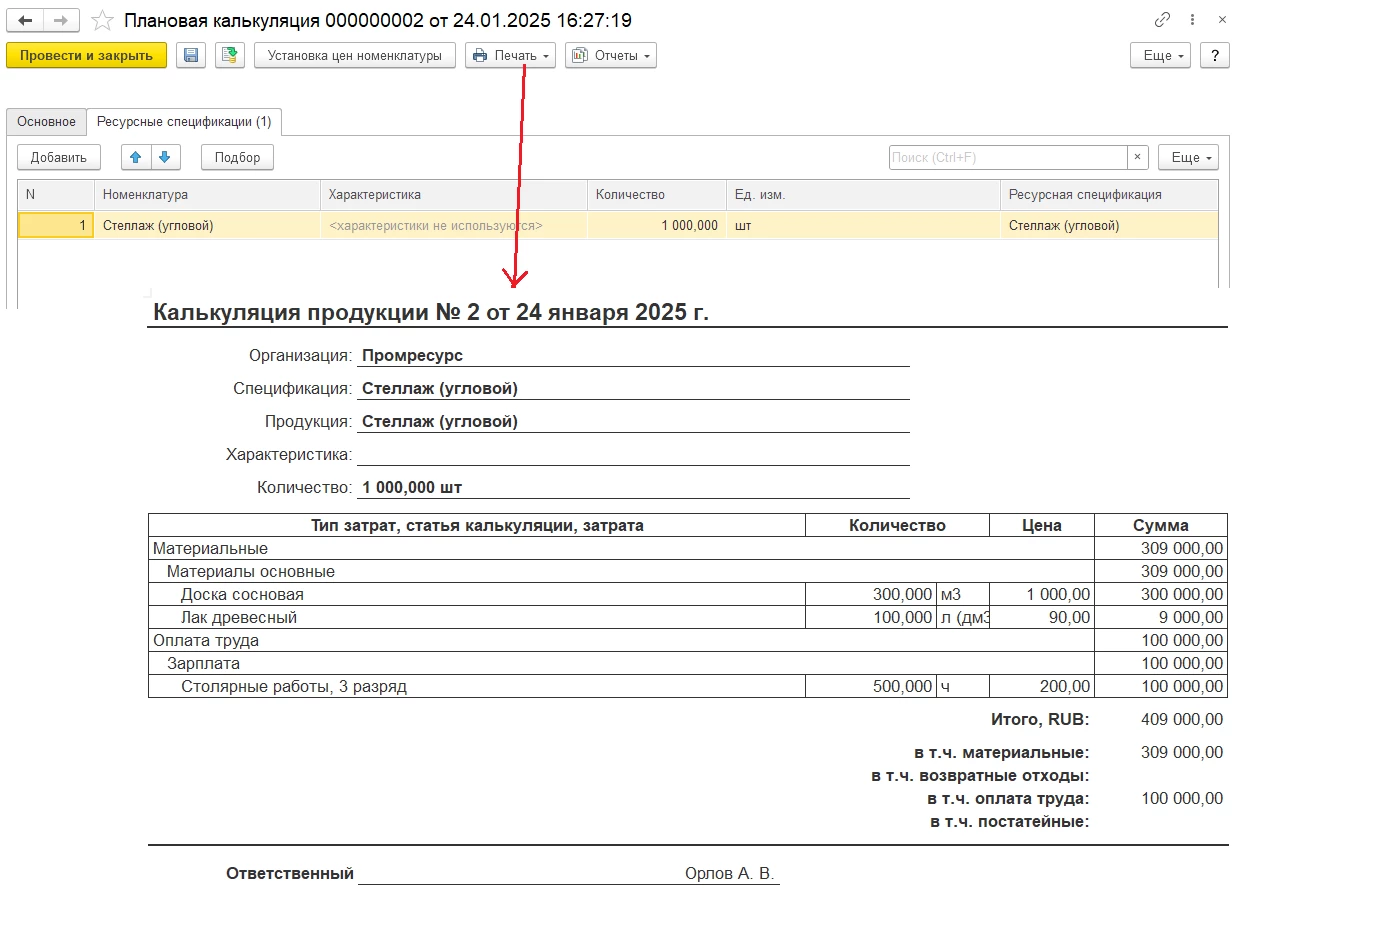Go forward using the right arrow
Viewport: 1400px width, 925px height.
(61, 20)
